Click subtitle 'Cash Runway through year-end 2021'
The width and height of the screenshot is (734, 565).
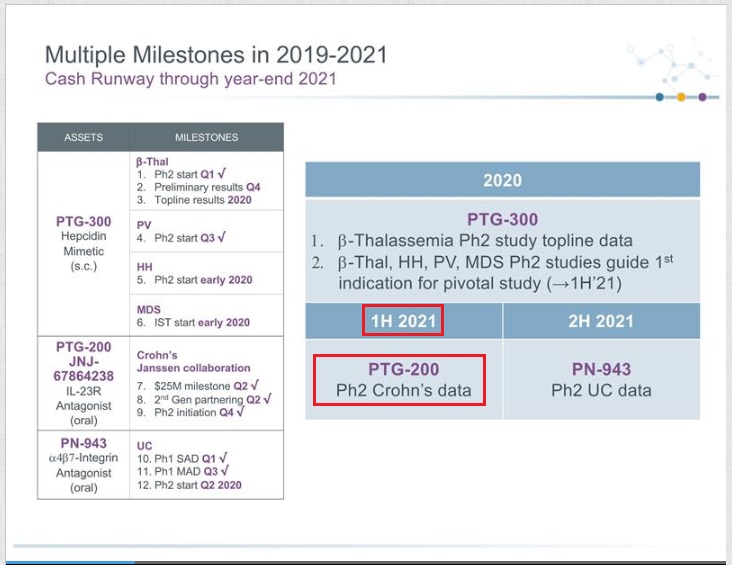(191, 79)
